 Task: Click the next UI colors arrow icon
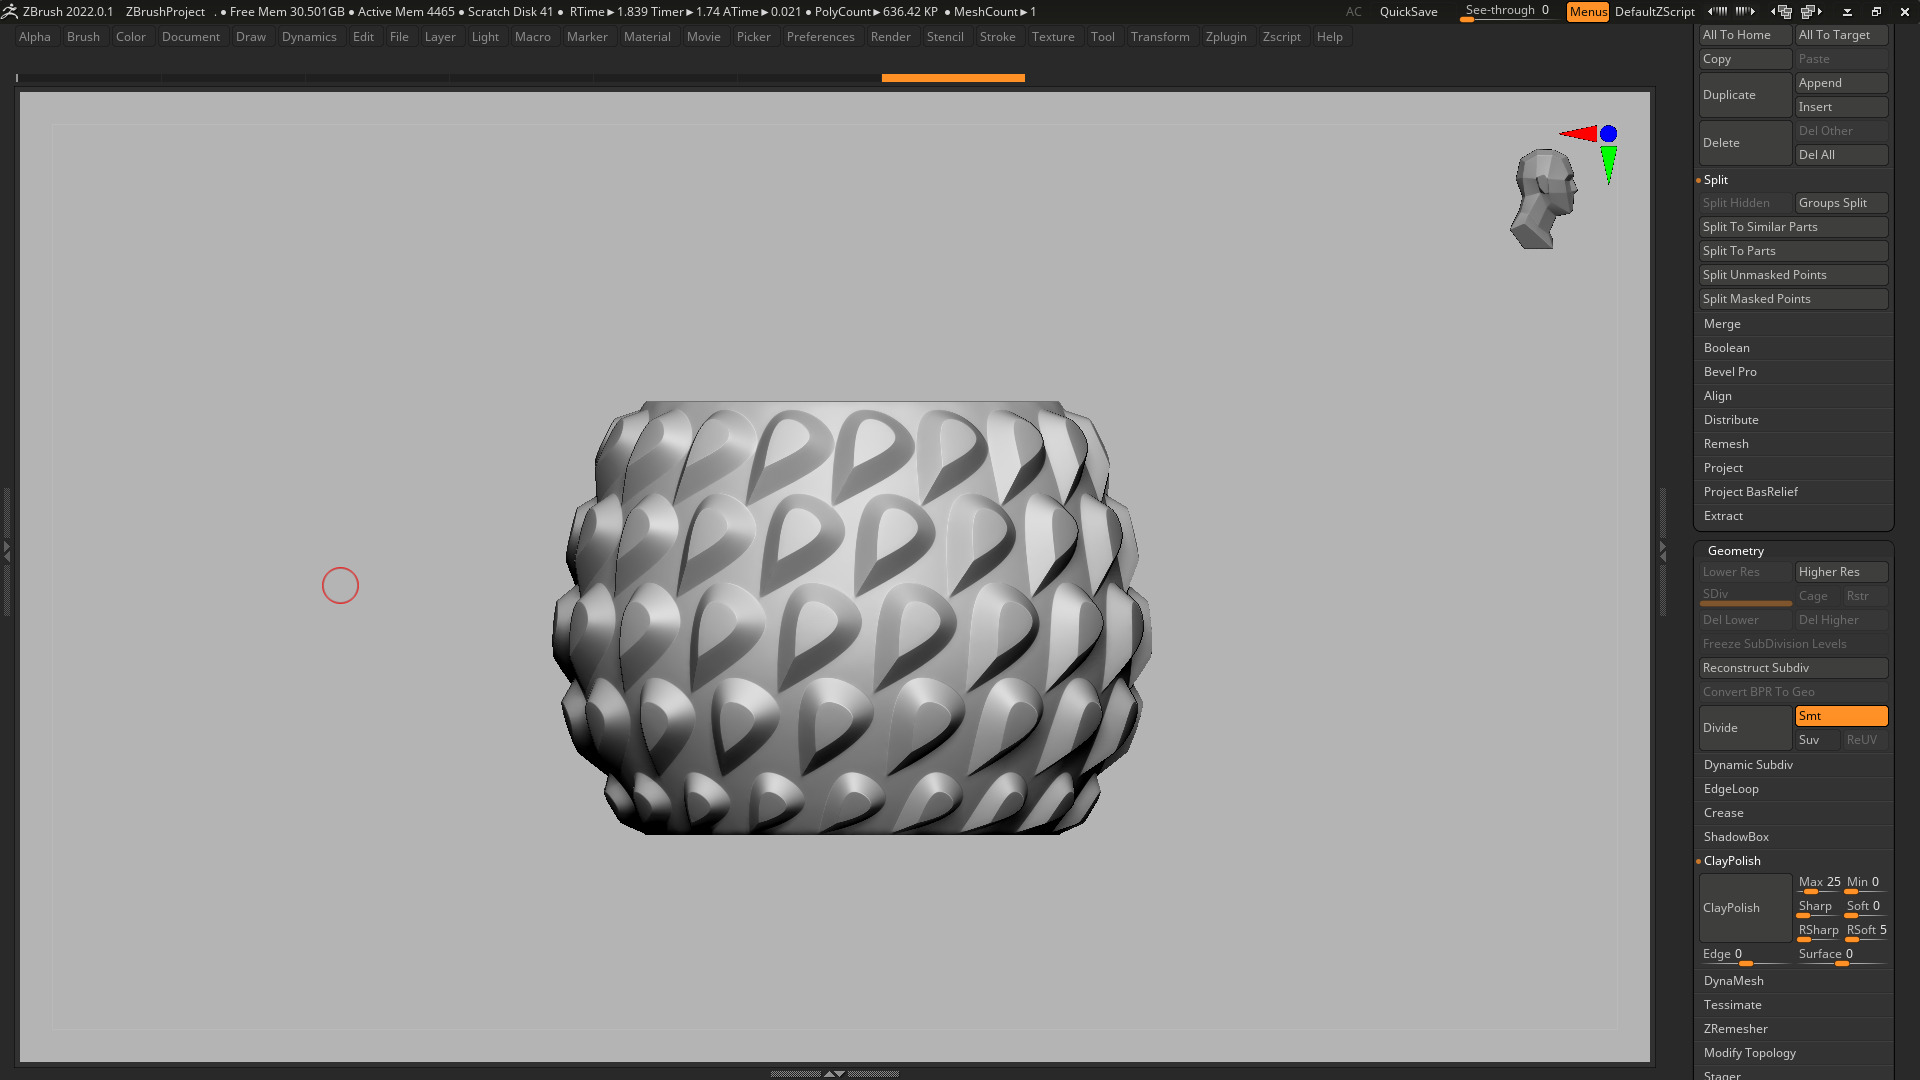pyautogui.click(x=1745, y=12)
